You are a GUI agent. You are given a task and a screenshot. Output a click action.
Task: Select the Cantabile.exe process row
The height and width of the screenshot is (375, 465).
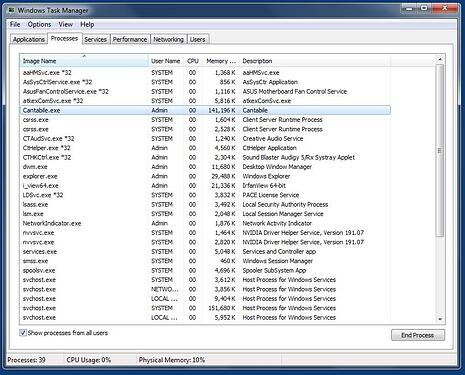[205, 110]
